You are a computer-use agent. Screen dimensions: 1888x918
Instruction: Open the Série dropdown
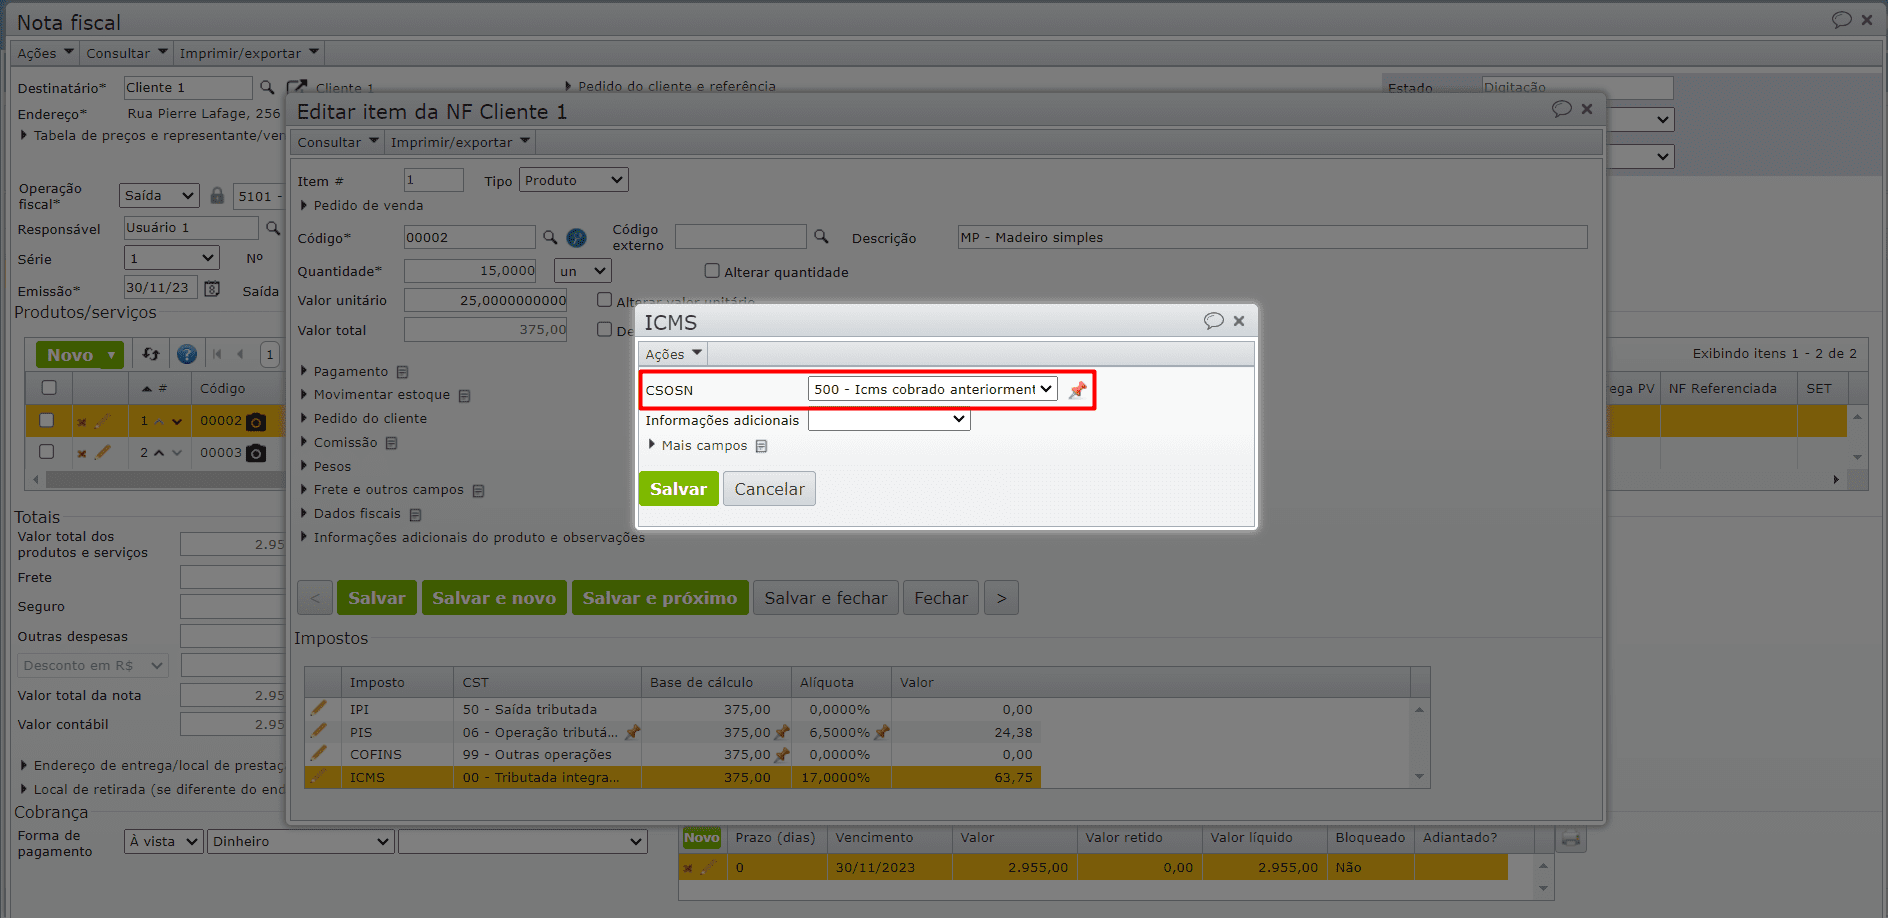(x=171, y=258)
